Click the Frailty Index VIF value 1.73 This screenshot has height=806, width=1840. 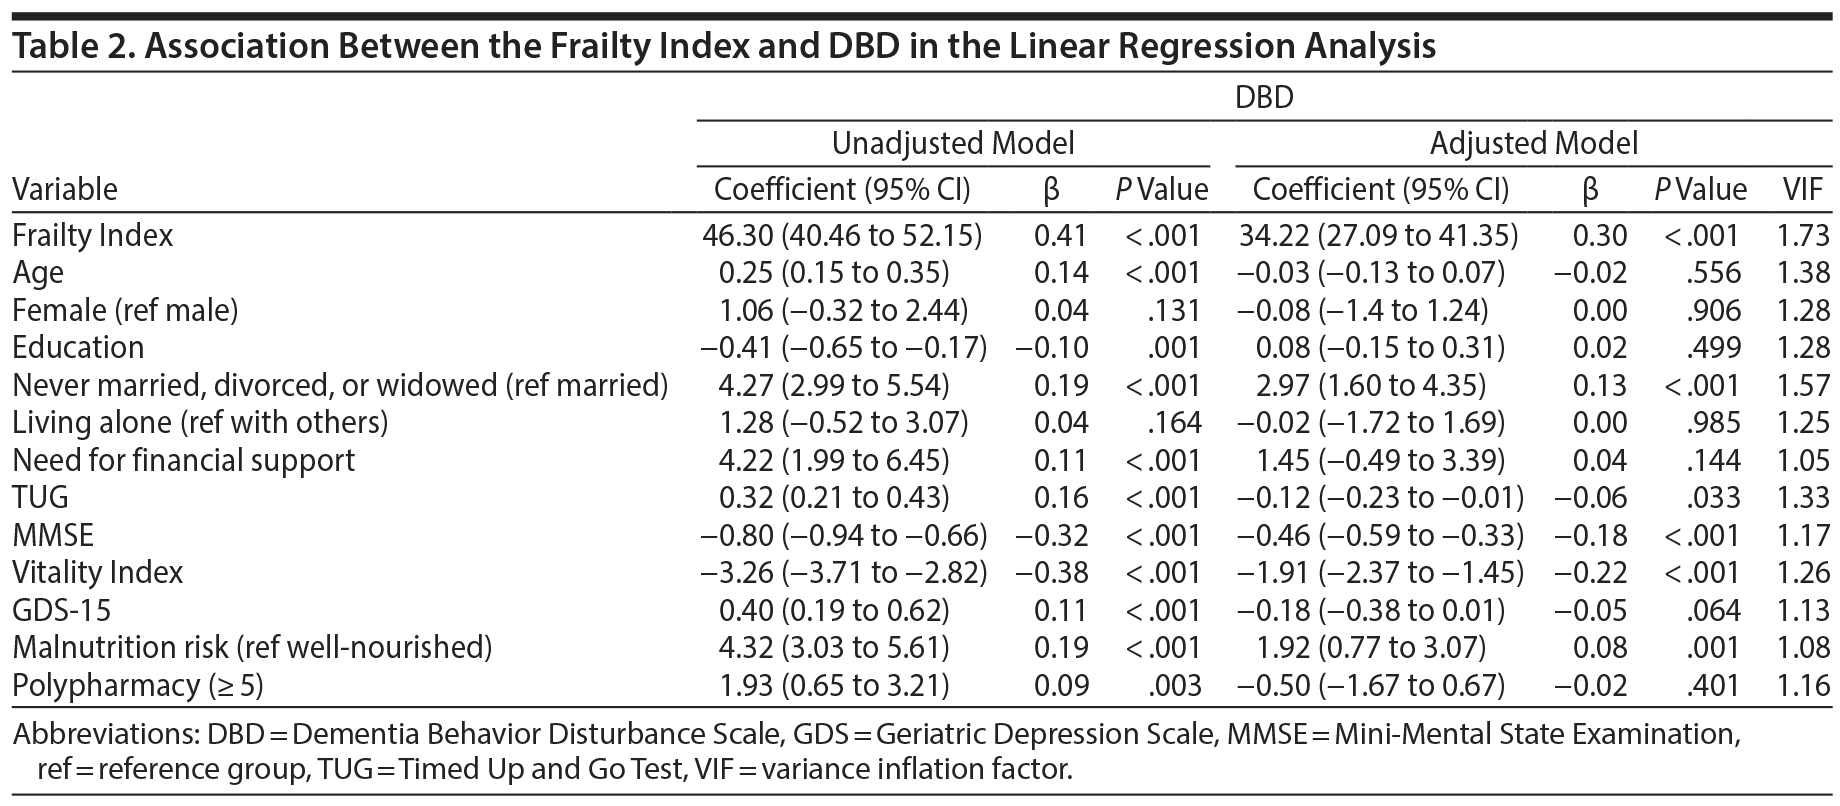click(x=1803, y=235)
